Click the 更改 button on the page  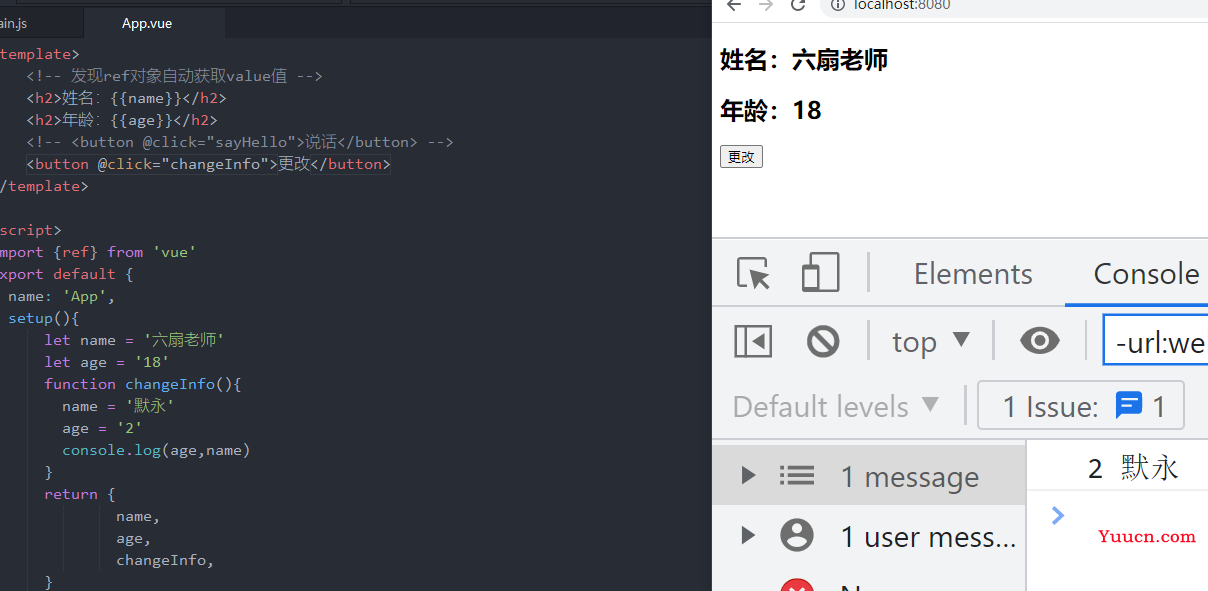[x=741, y=156]
